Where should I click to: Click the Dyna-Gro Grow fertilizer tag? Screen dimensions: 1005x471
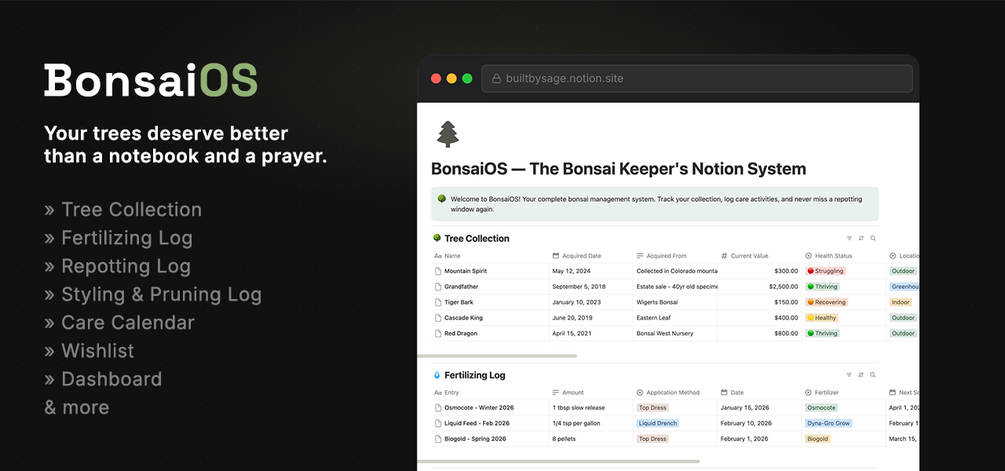pyautogui.click(x=829, y=423)
